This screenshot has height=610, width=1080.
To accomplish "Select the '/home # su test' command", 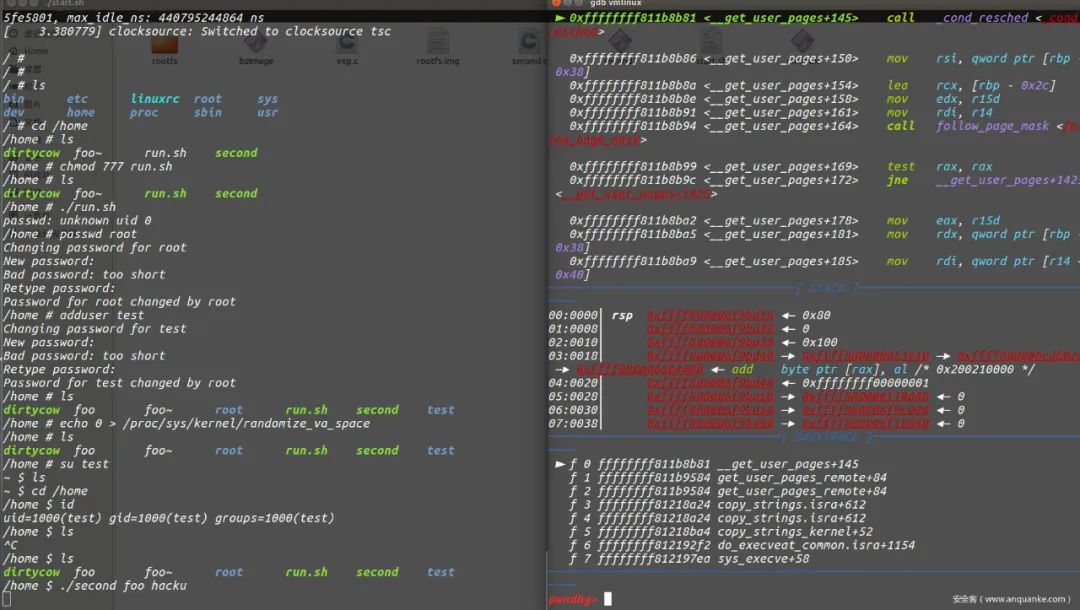I will point(56,464).
